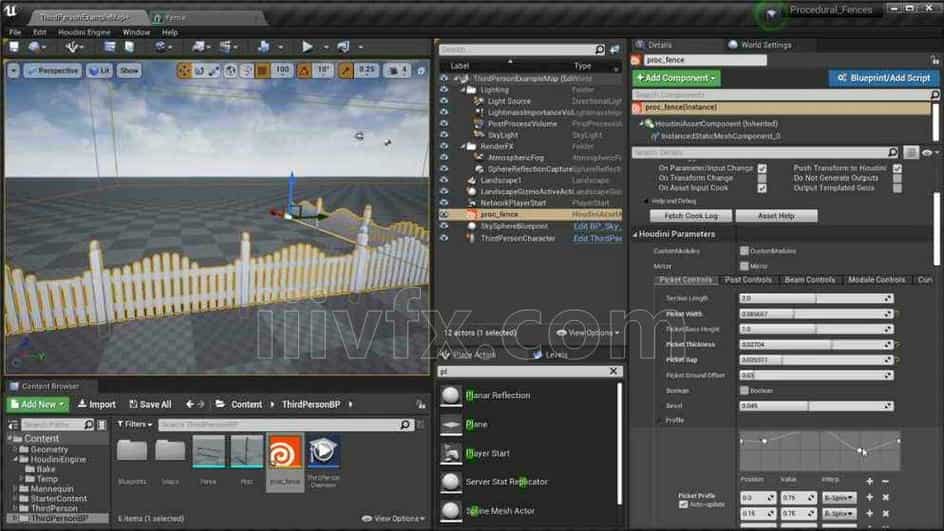Image resolution: width=944 pixels, height=531 pixels.
Task: Open Content browser toolbar icon
Action: [x=110, y=46]
